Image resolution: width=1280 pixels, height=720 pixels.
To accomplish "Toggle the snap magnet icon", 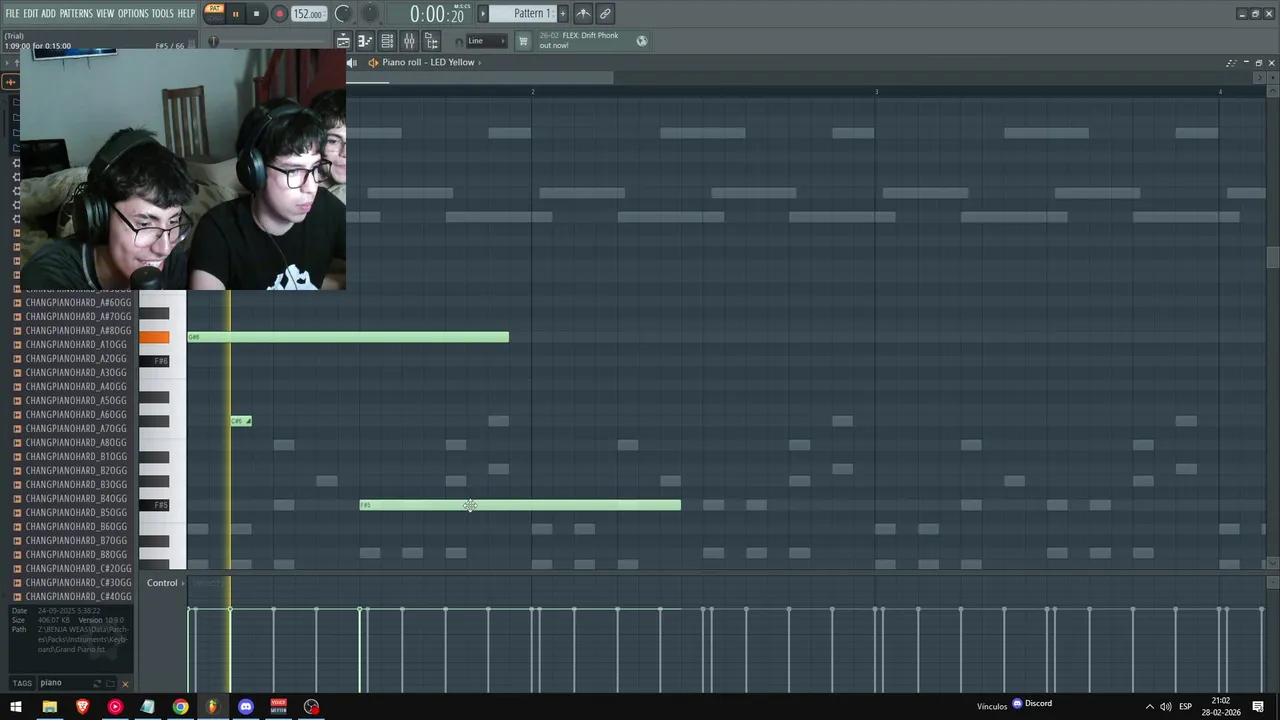I will [x=459, y=42].
